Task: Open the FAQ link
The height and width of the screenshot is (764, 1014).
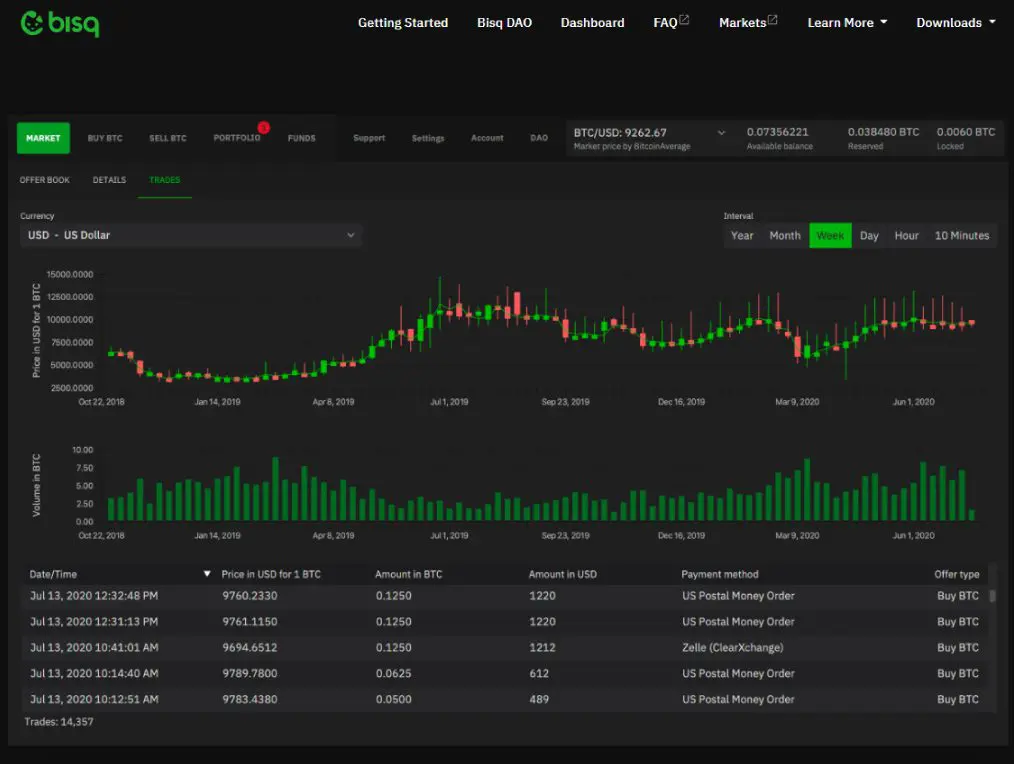Action: [665, 23]
